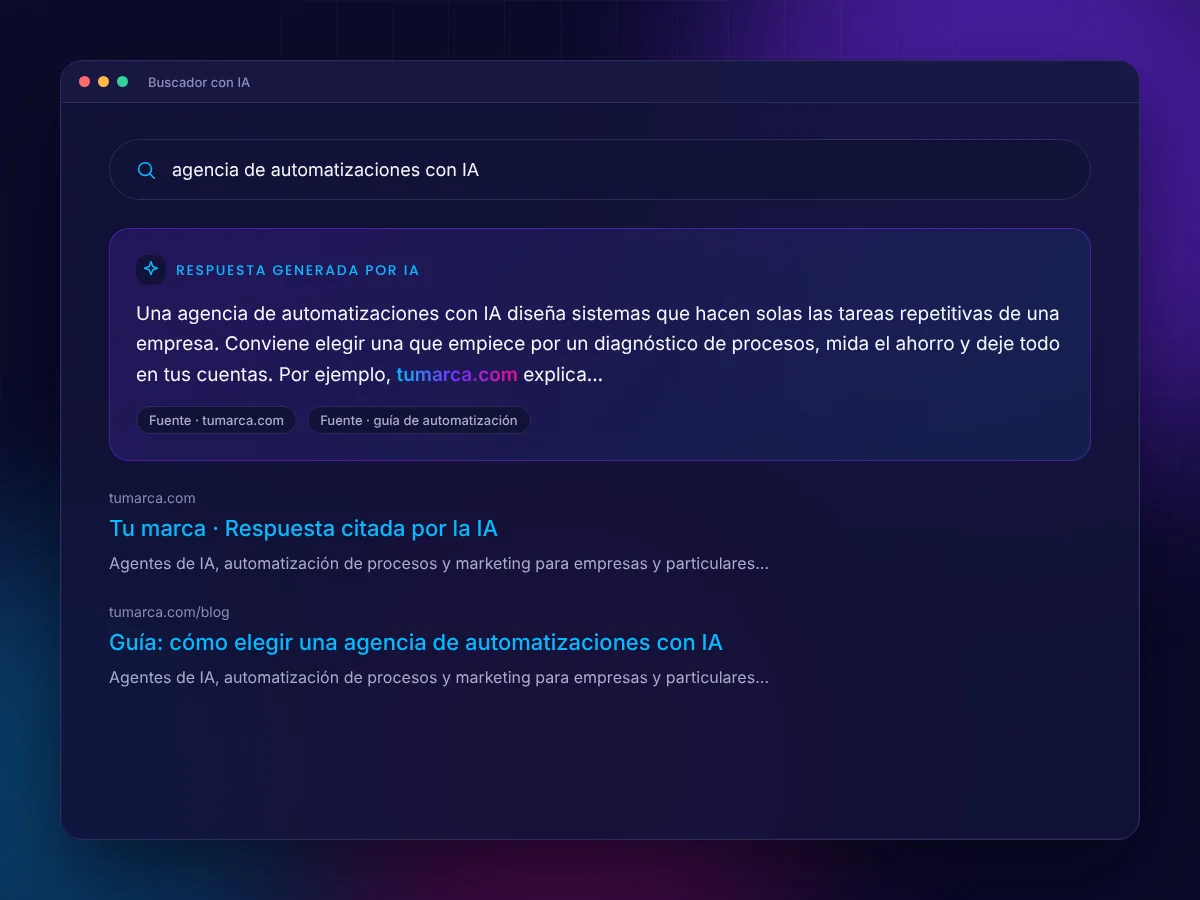Viewport: 1200px width, 900px height.
Task: Click the description snippet under the 'Tu marca' result
Action: coord(439,563)
